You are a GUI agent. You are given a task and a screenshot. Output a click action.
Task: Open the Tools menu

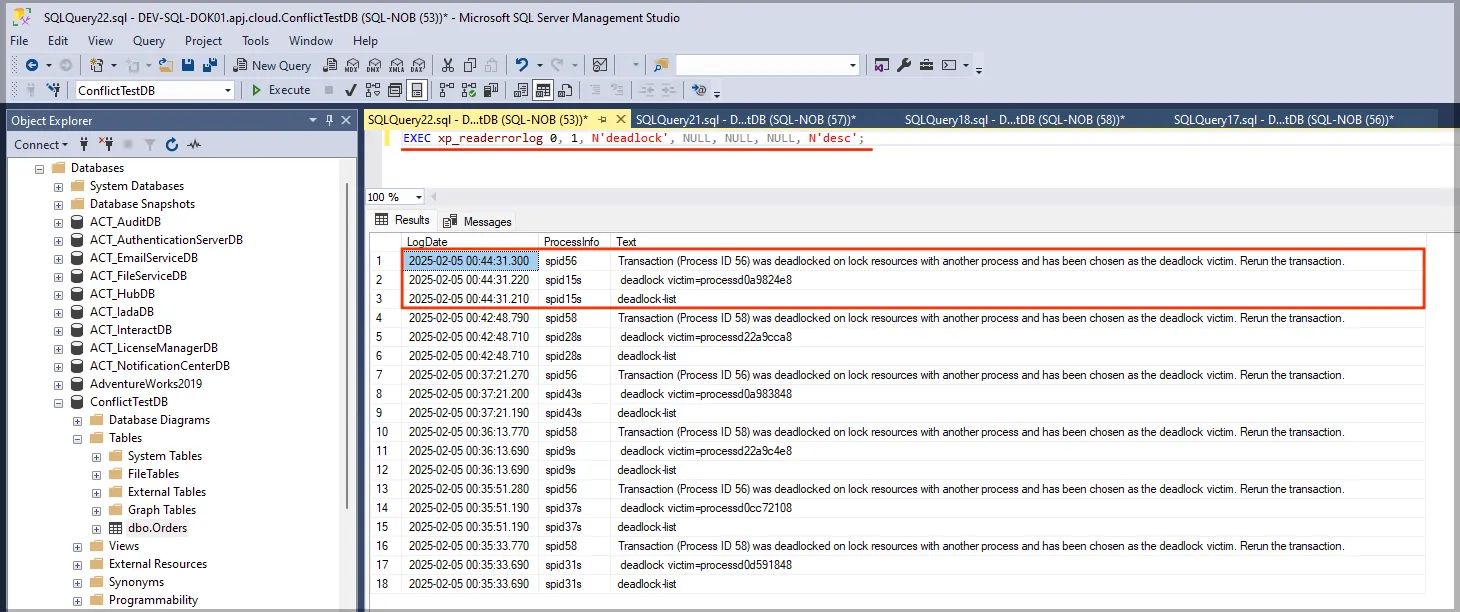(255, 41)
